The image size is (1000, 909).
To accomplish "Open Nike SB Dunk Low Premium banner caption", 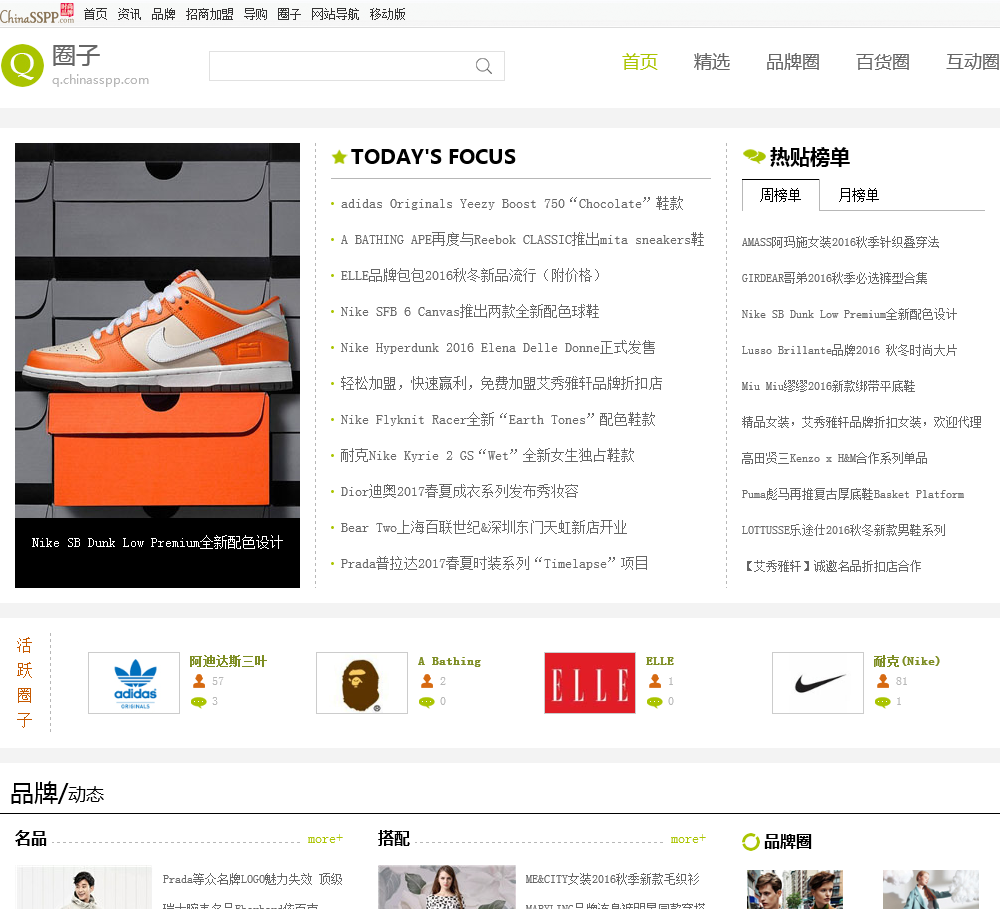I will tap(158, 543).
